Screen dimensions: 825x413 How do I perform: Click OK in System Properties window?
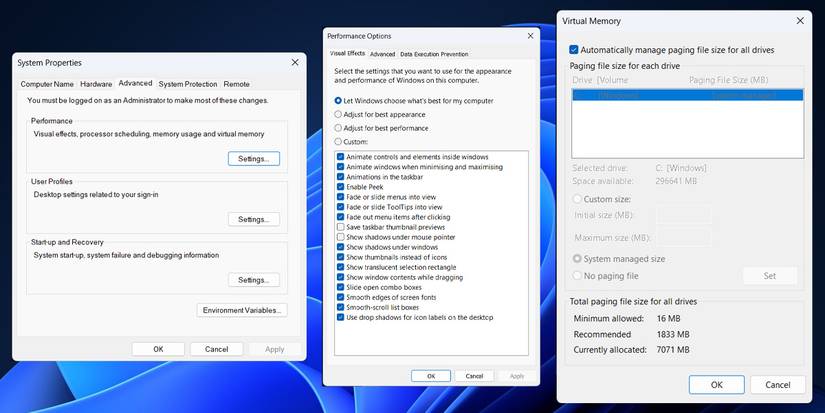click(x=158, y=349)
